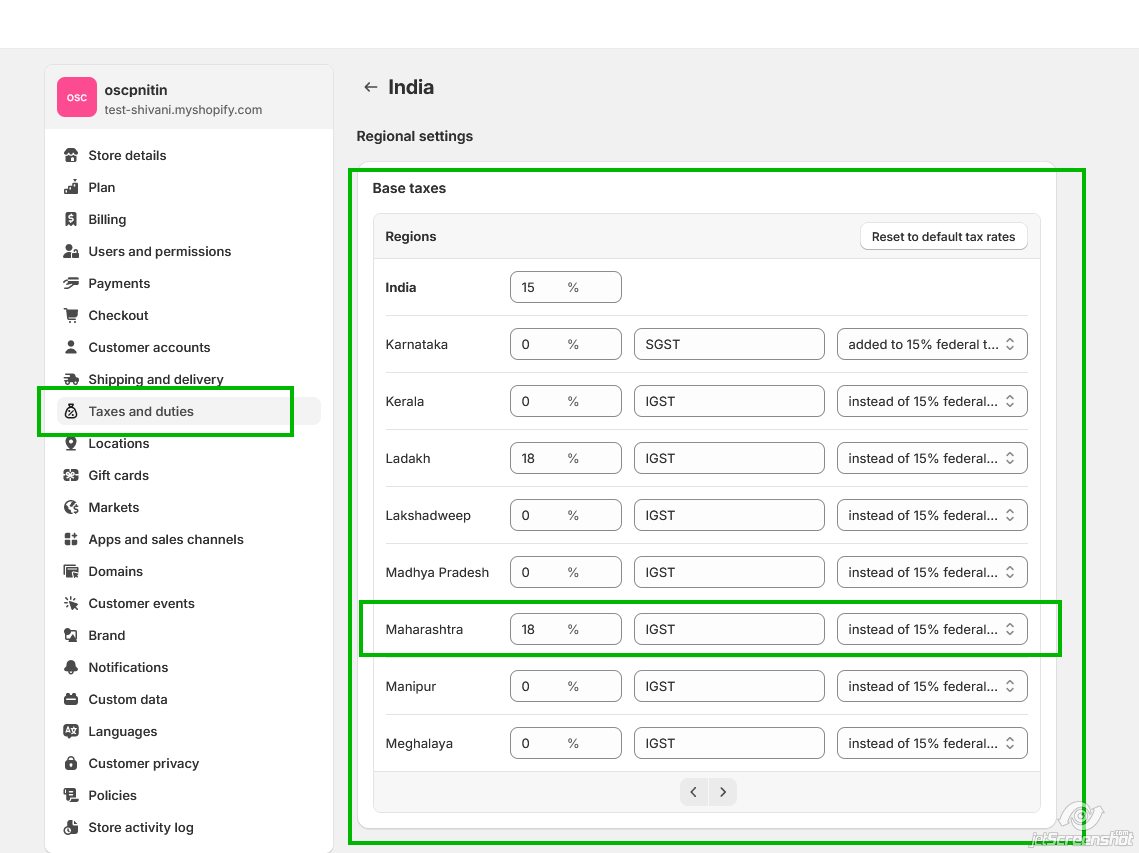The height and width of the screenshot is (853, 1139).
Task: Open Maharashtra tax calculation dropdown
Action: tap(931, 629)
